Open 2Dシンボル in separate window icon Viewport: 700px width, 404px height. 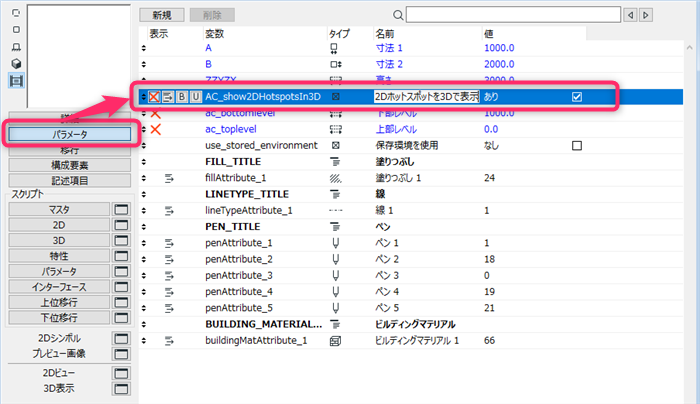121,338
